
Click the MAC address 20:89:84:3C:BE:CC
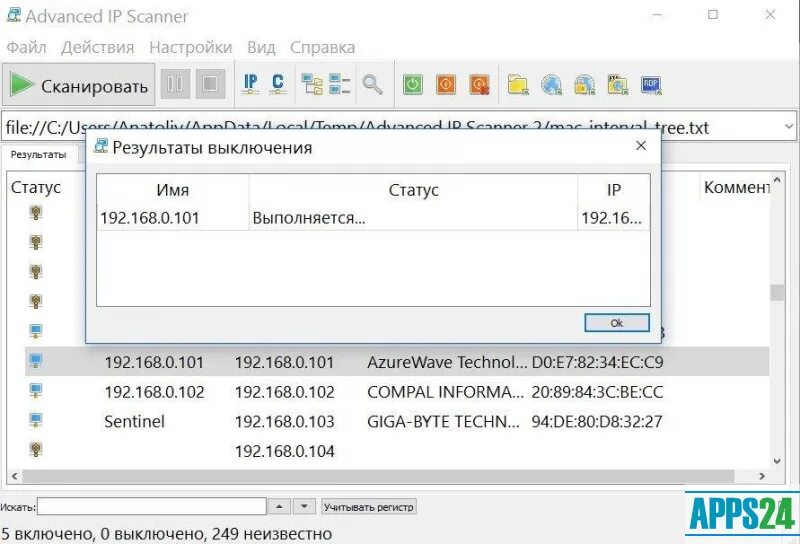(597, 392)
